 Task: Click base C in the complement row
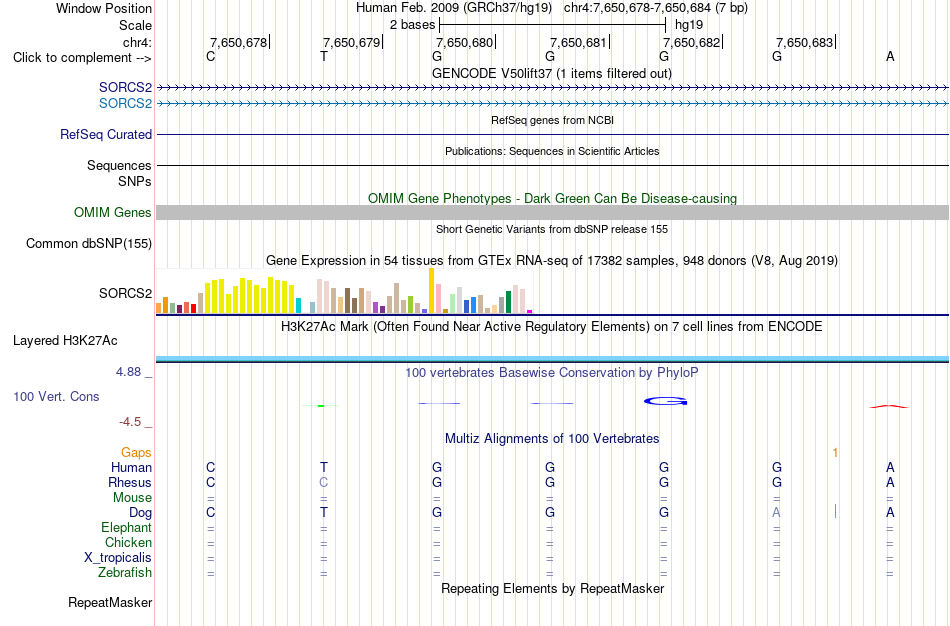(210, 56)
